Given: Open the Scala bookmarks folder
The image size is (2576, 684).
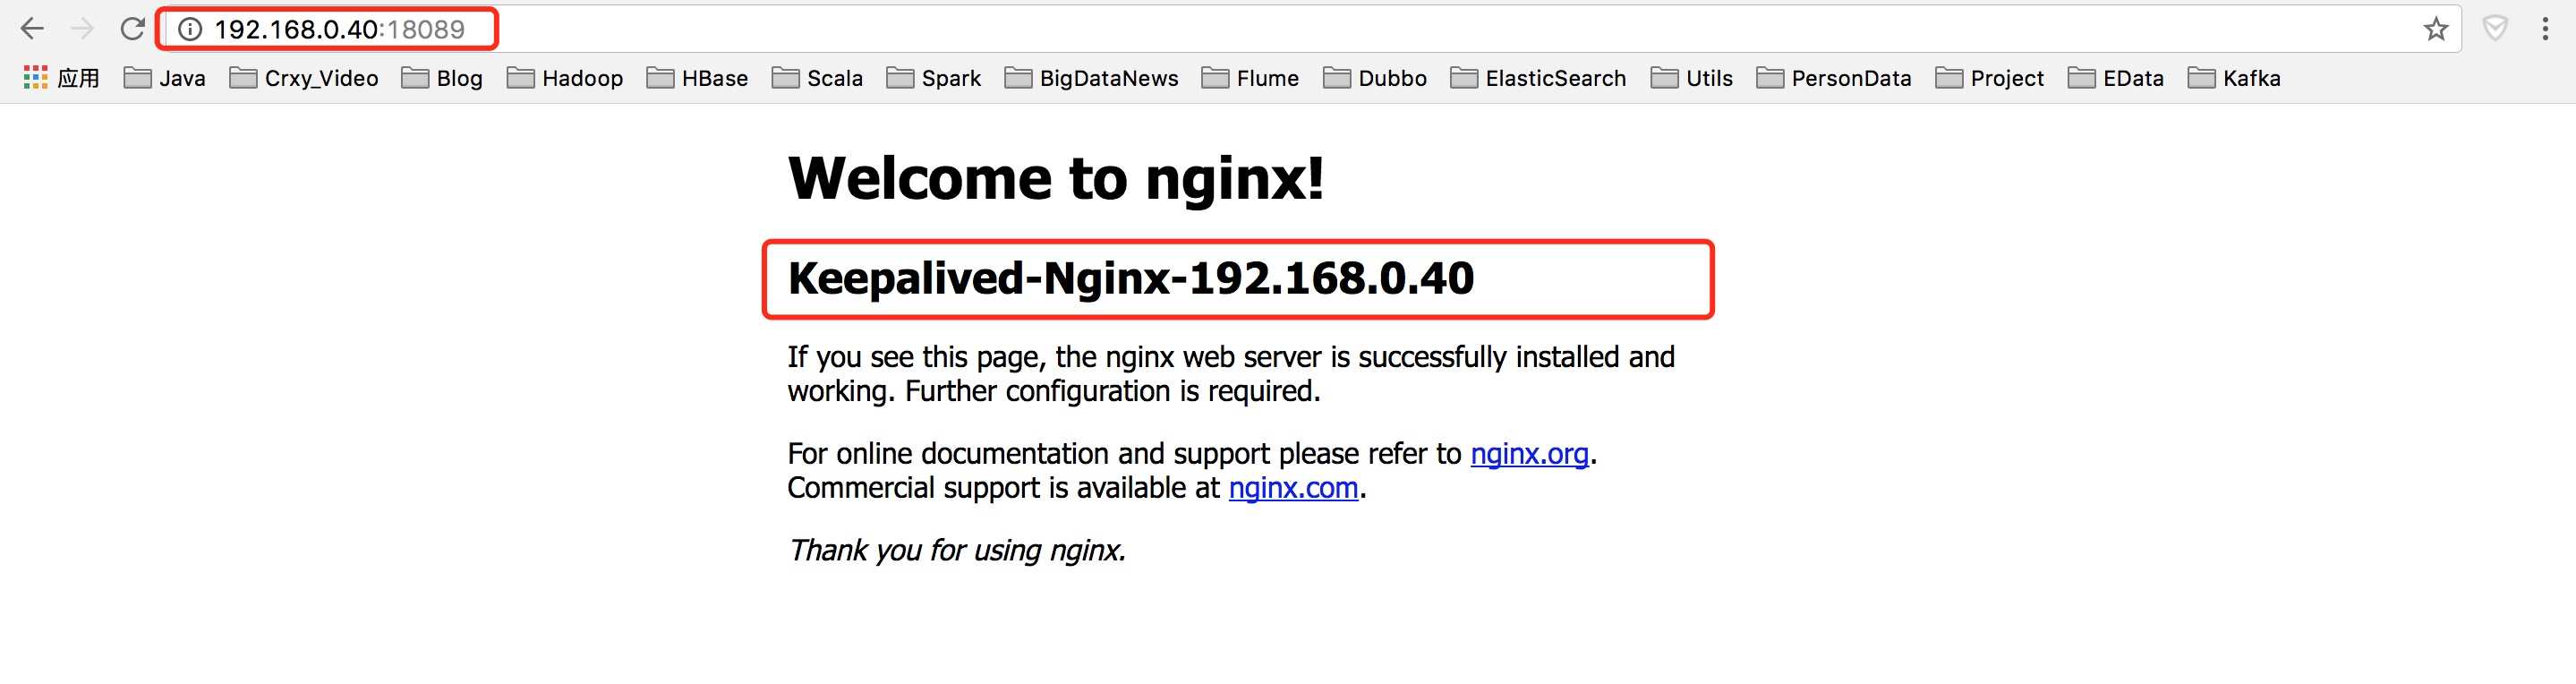Looking at the screenshot, I should pos(817,78).
